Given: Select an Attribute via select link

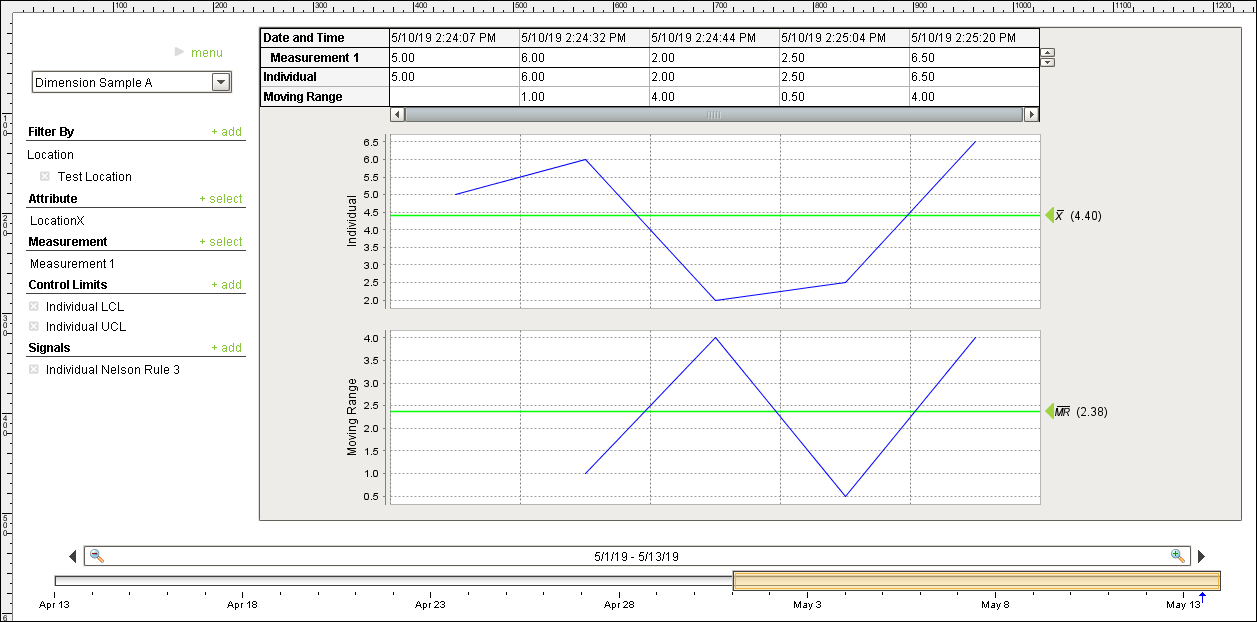Looking at the screenshot, I should pyautogui.click(x=220, y=199).
